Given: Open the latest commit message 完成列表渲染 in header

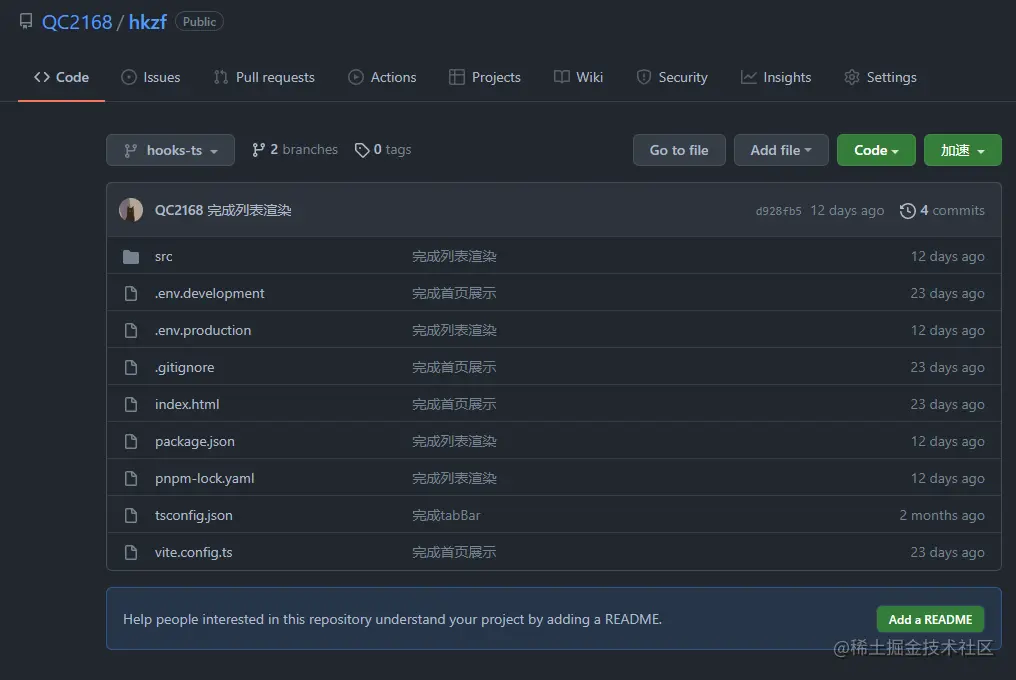Looking at the screenshot, I should click(x=249, y=210).
